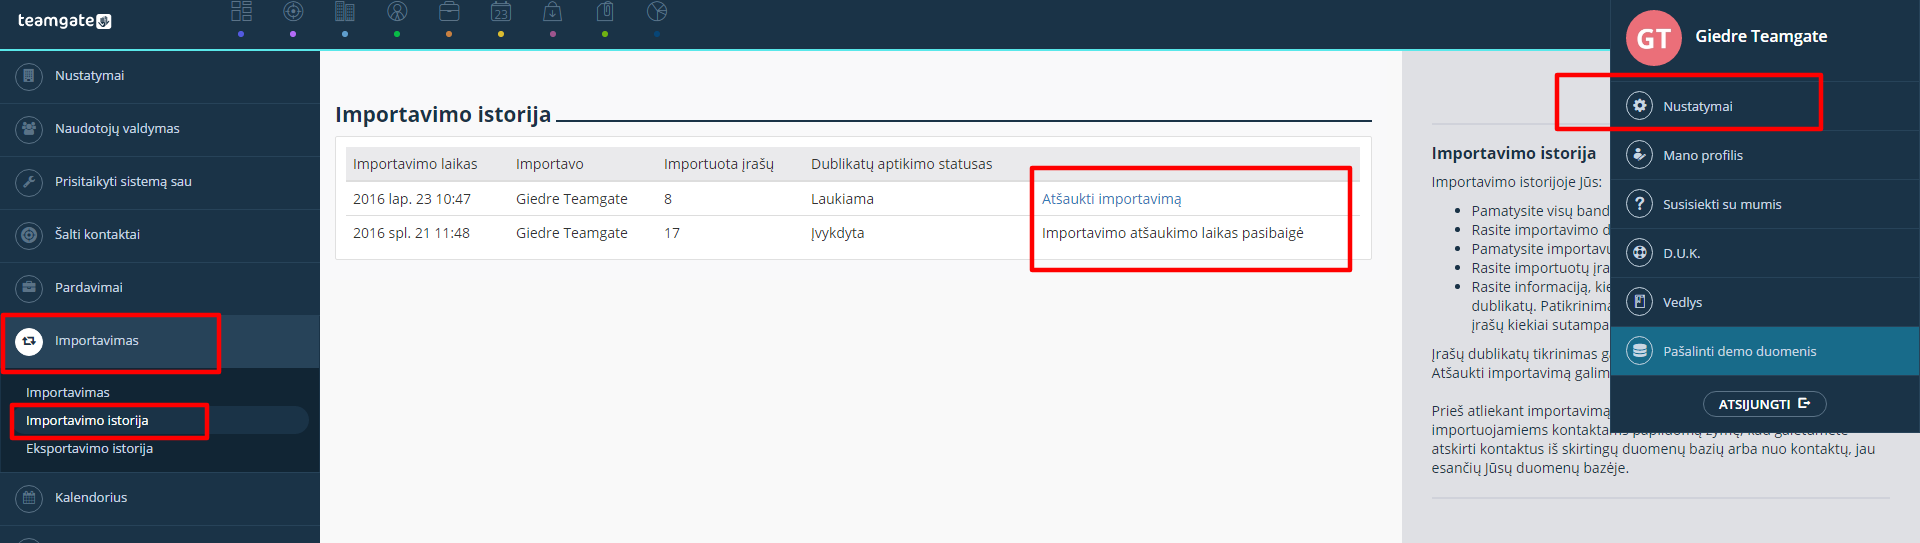
Task: Click the Kalendorius calendar icon in sidebar
Action: 29,498
